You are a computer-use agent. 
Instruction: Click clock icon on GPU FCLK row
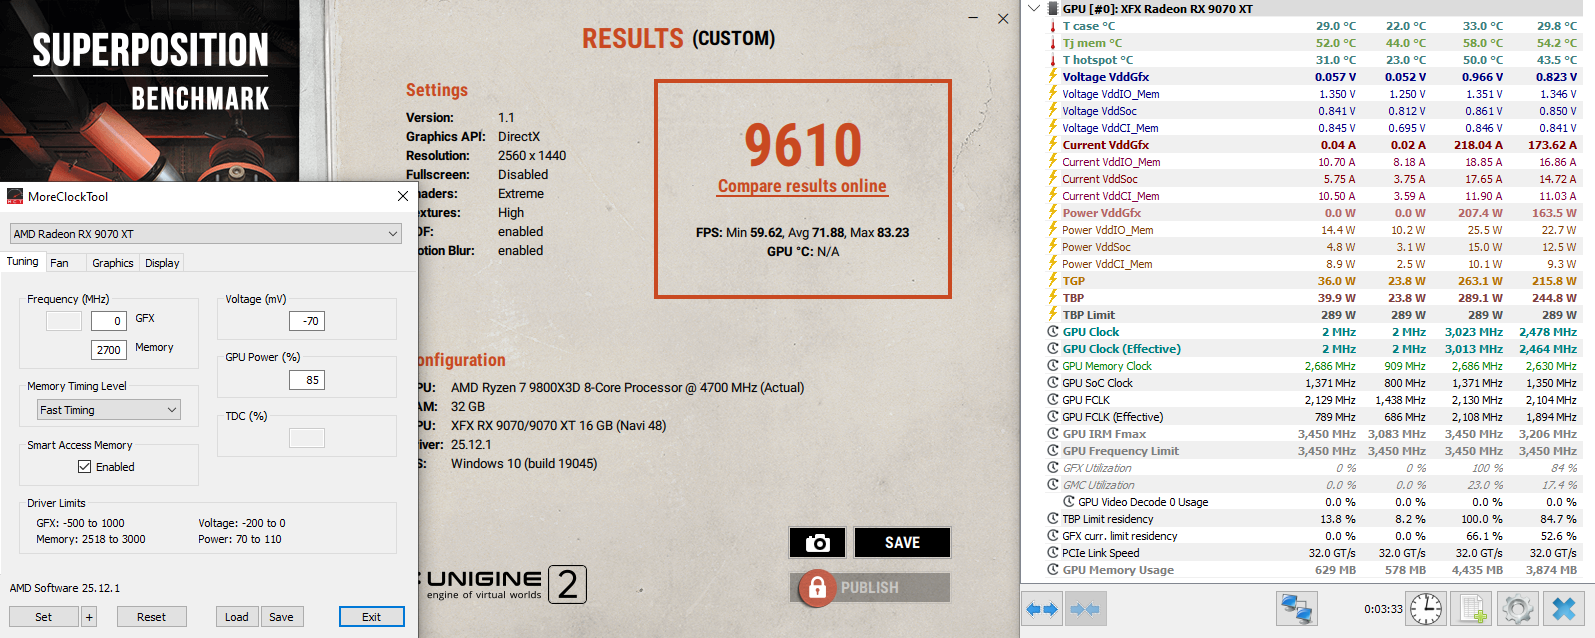[1053, 400]
